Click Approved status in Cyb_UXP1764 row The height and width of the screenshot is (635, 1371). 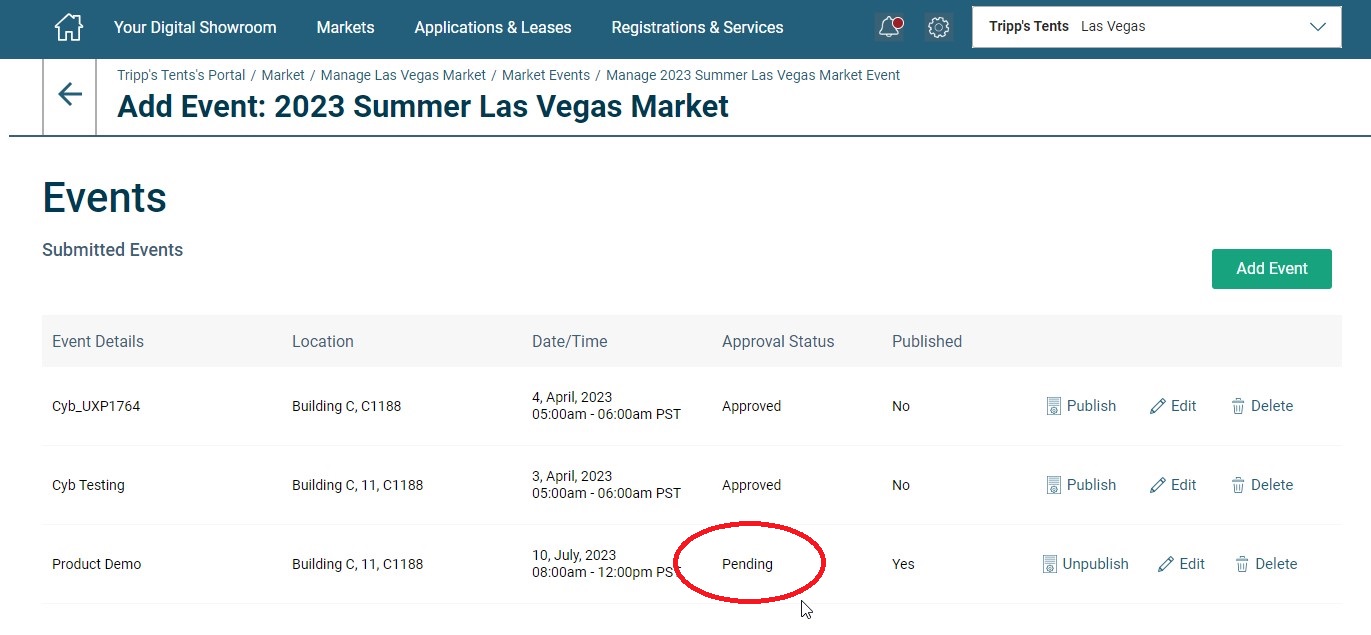751,406
